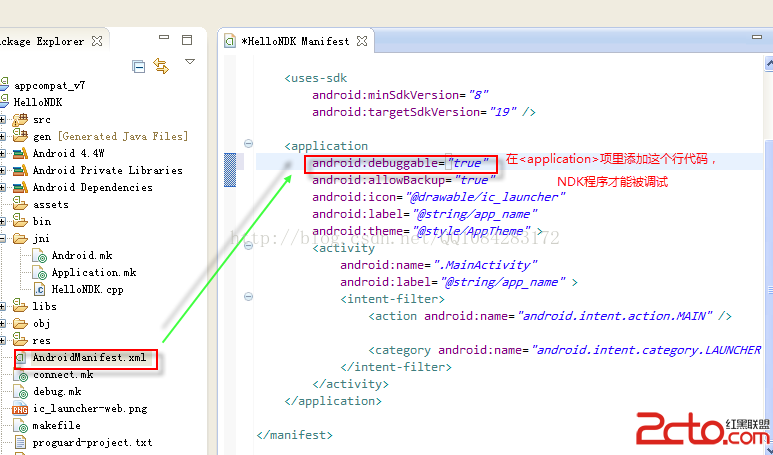The width and height of the screenshot is (773, 455).
Task: Click the jni folder icon
Action: coord(20,239)
